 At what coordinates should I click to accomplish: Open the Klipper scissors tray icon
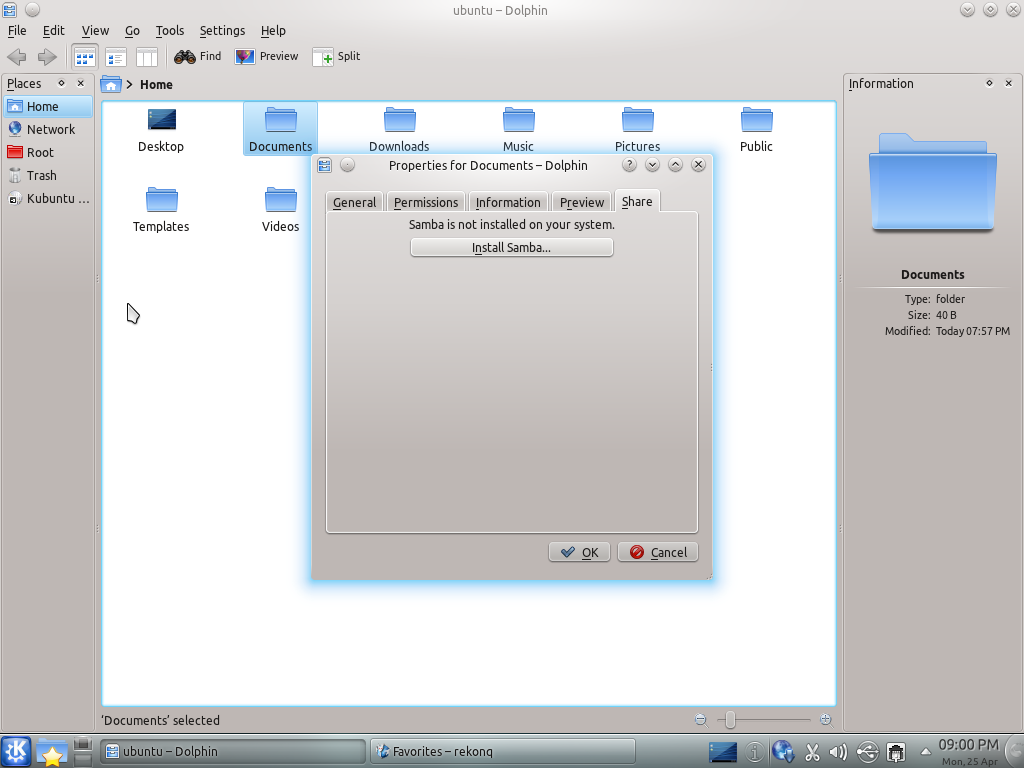point(812,752)
